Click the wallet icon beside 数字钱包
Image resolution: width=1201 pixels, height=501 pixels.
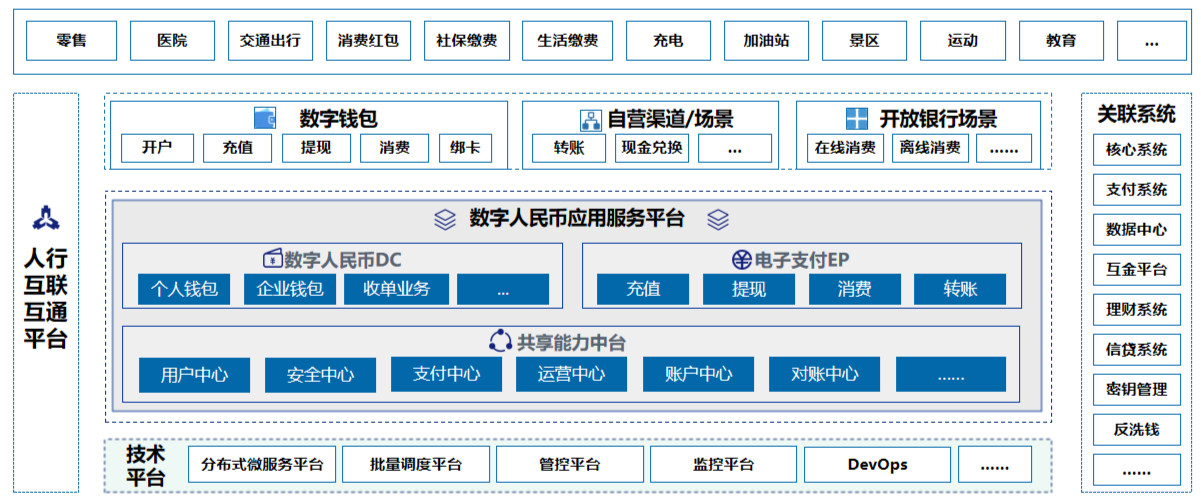click(265, 118)
